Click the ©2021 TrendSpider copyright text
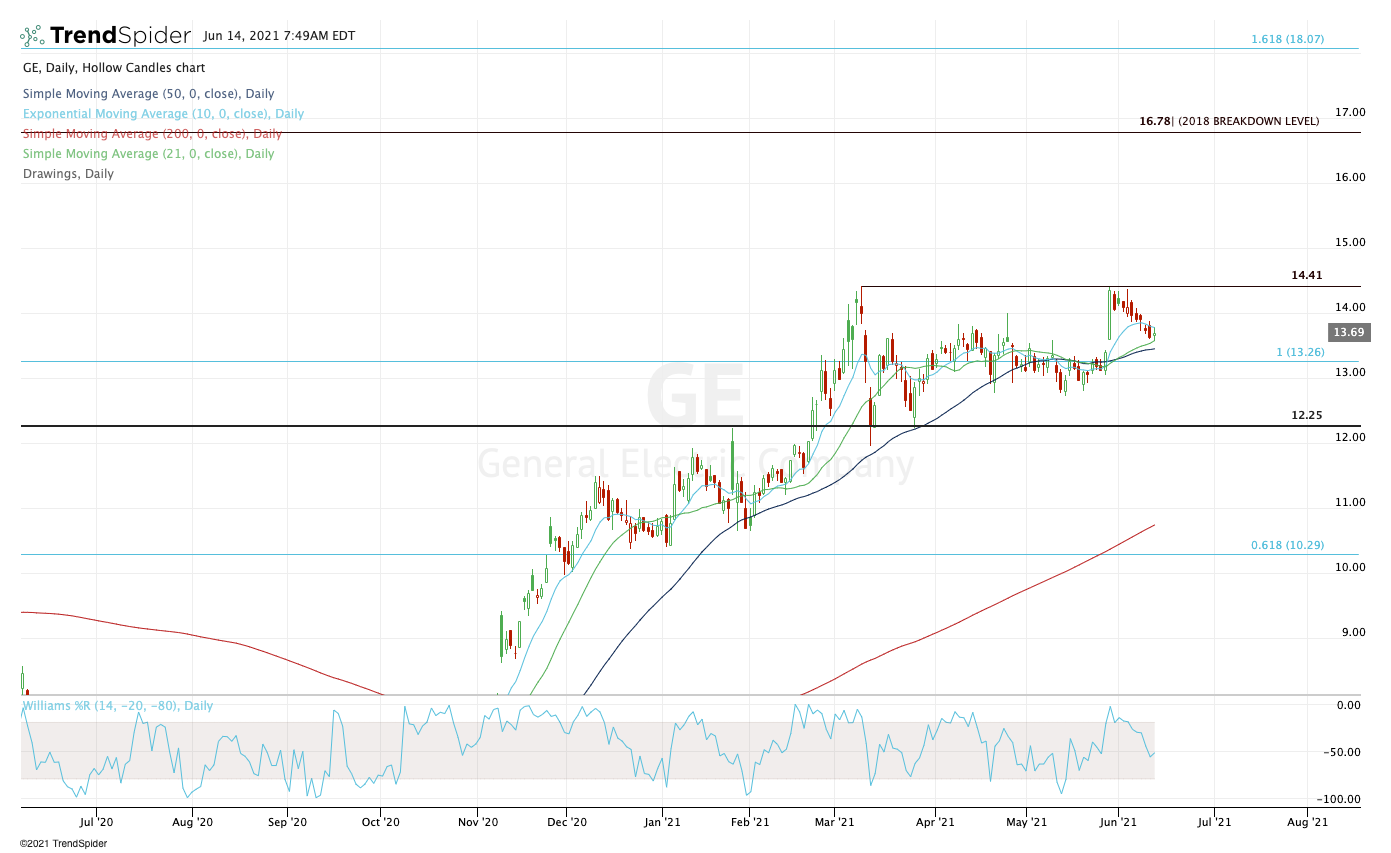The image size is (1391, 853). [x=63, y=844]
